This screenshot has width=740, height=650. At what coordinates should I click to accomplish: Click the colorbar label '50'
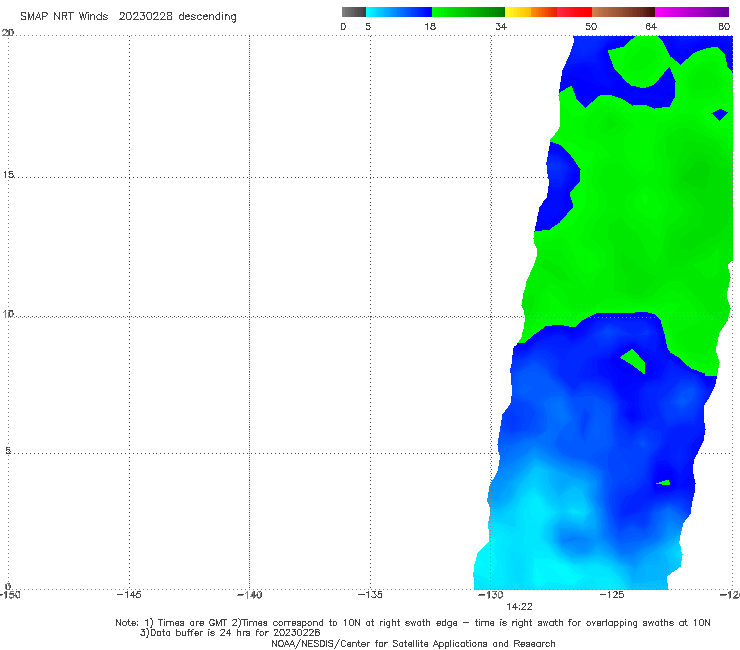(591, 27)
